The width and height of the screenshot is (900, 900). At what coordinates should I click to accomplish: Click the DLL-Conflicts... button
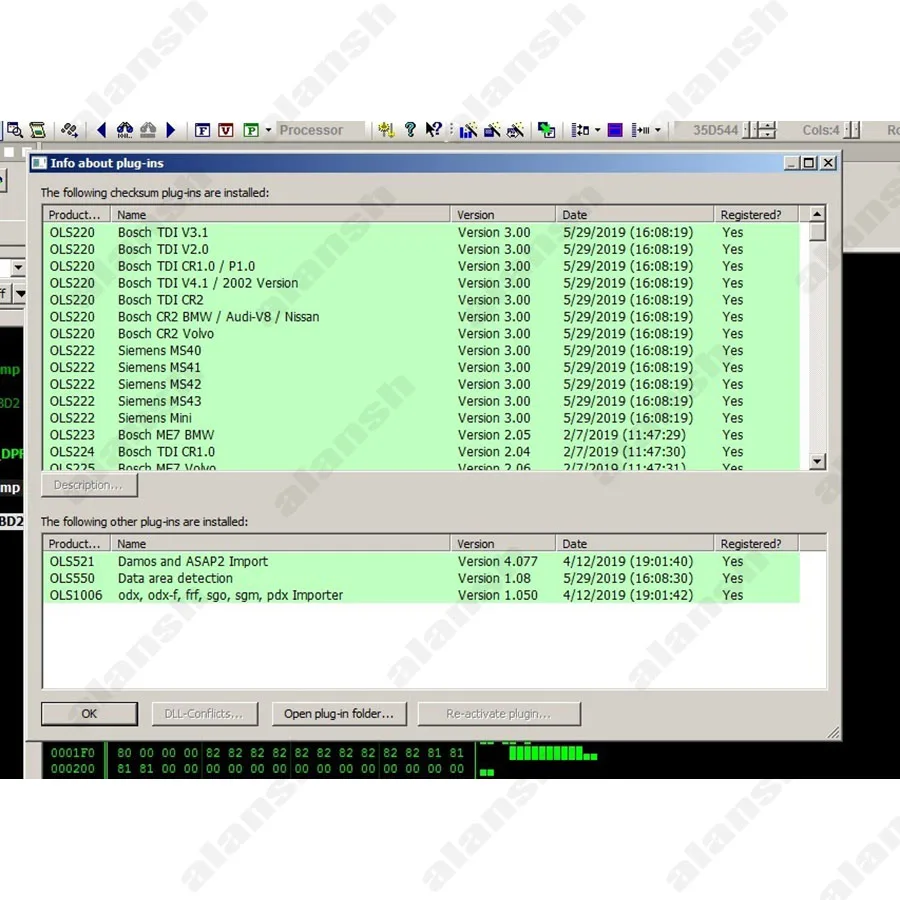tap(204, 713)
